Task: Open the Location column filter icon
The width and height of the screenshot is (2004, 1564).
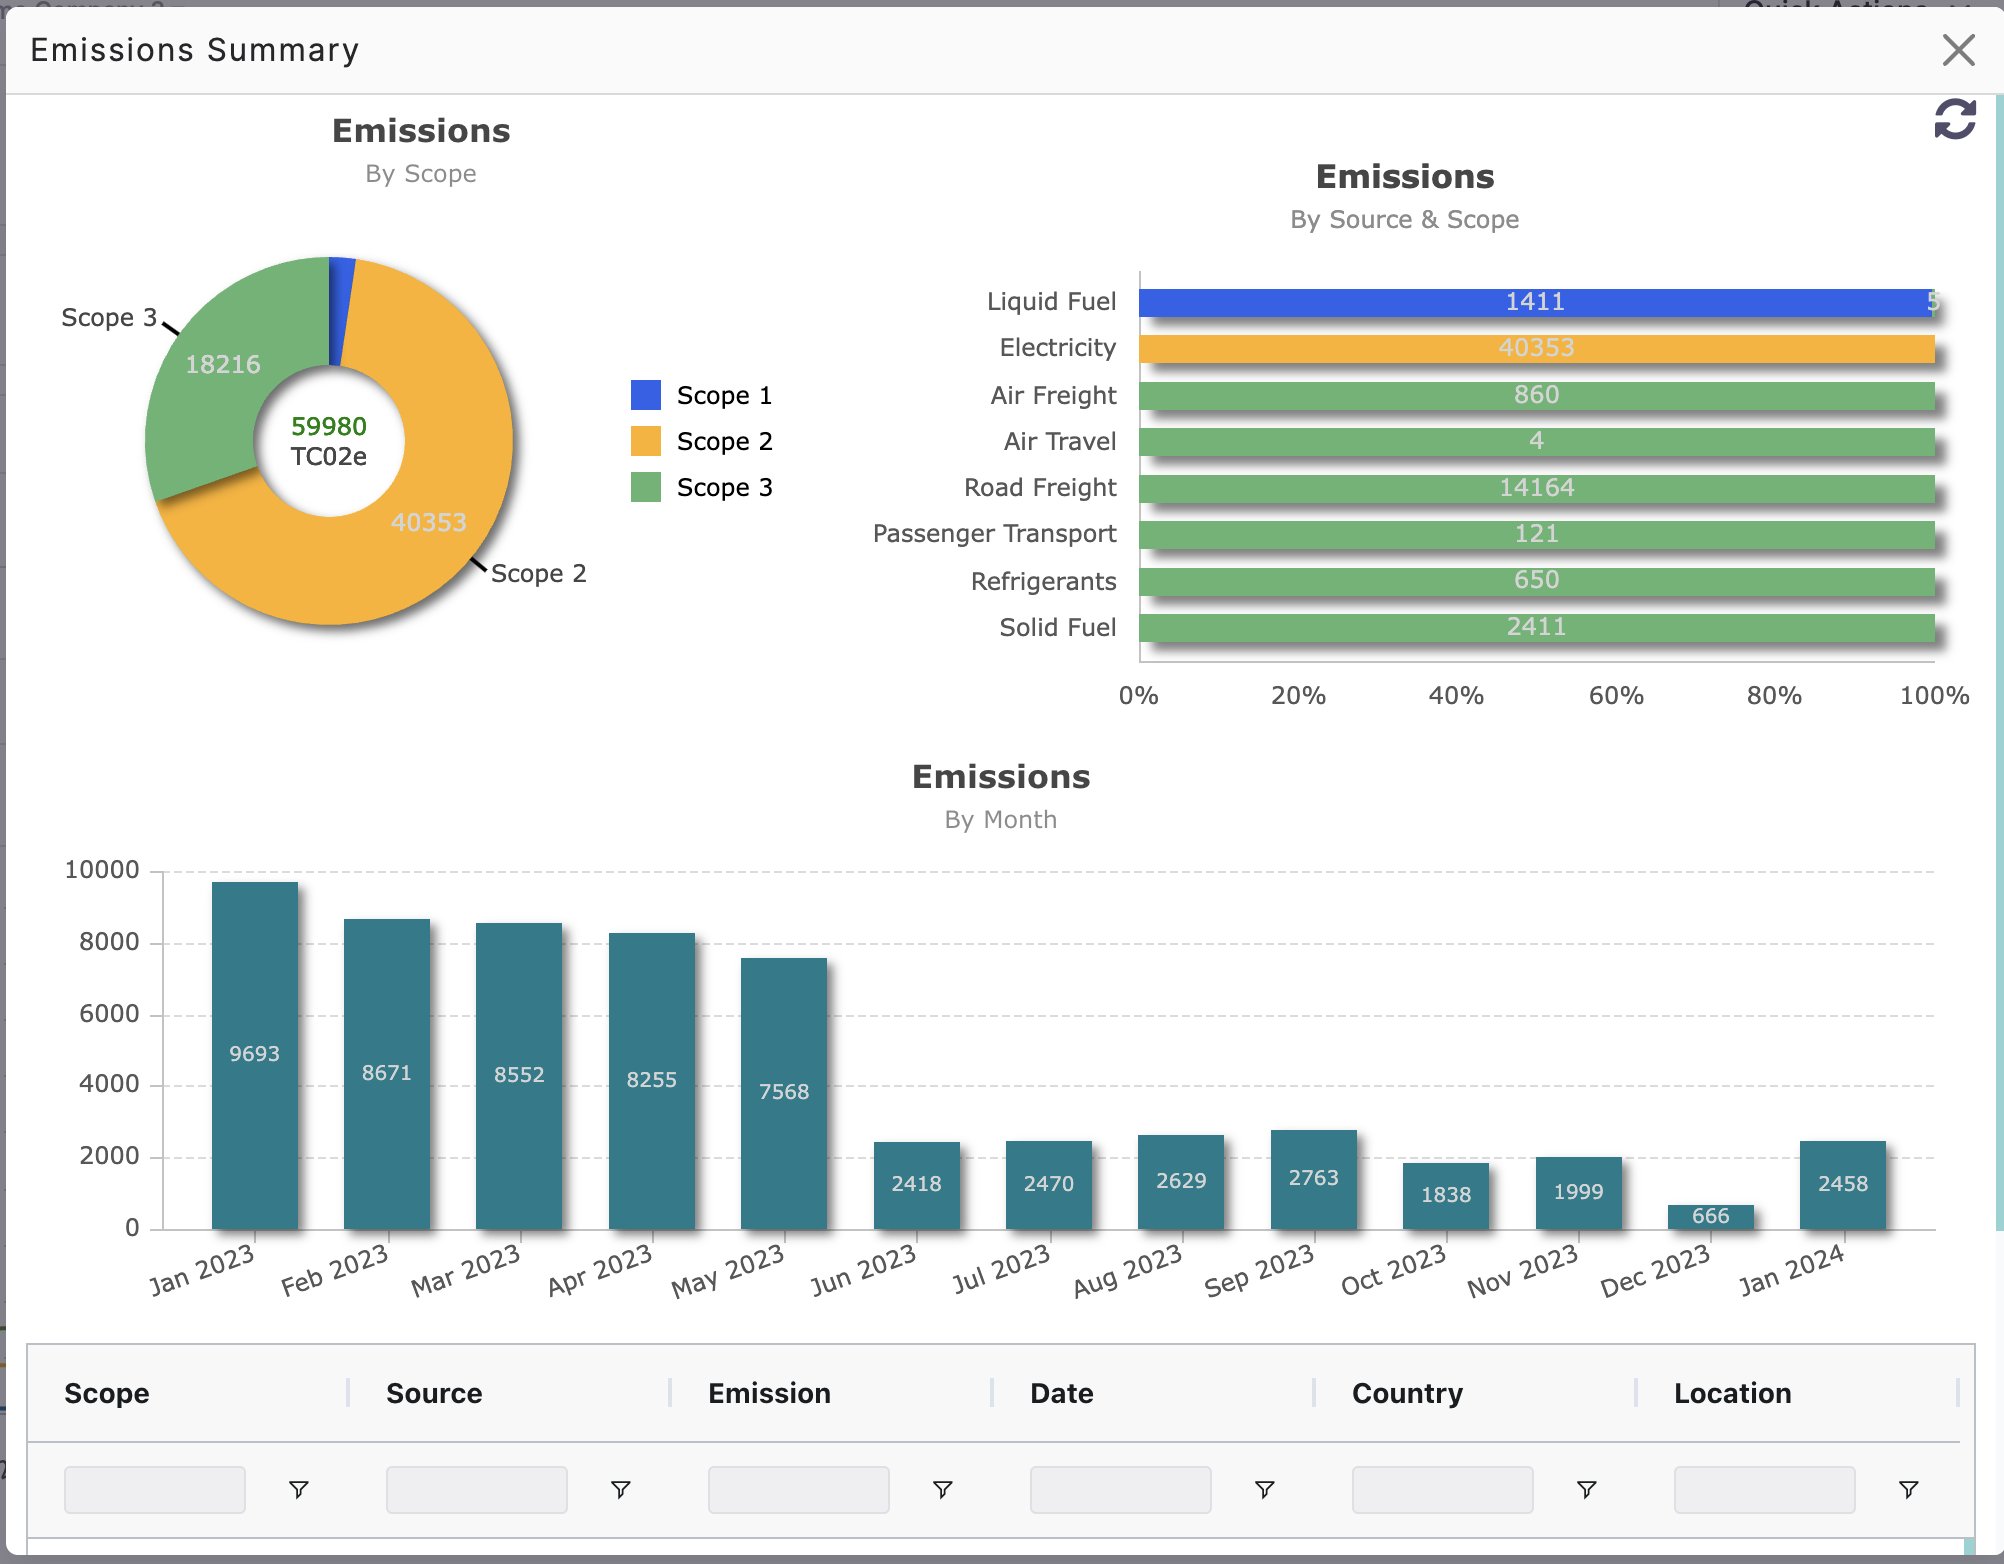Action: coord(1908,1490)
